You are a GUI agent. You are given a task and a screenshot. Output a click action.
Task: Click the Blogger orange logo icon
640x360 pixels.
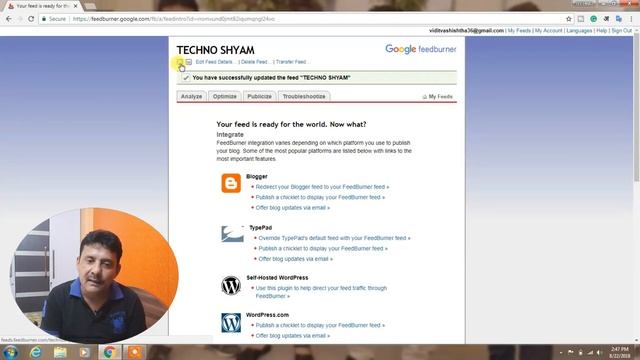[x=231, y=183]
